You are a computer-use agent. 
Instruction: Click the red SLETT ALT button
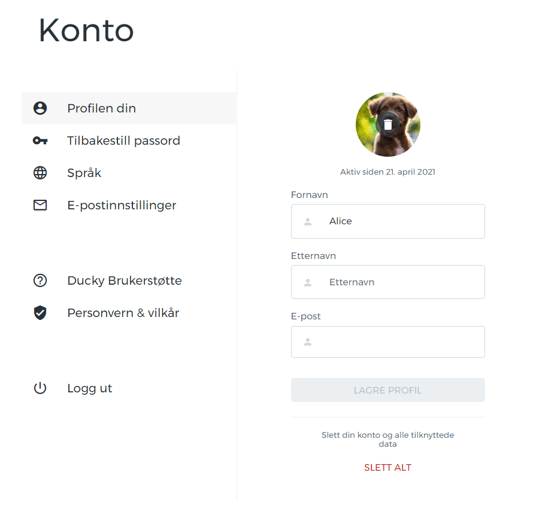pyautogui.click(x=388, y=468)
